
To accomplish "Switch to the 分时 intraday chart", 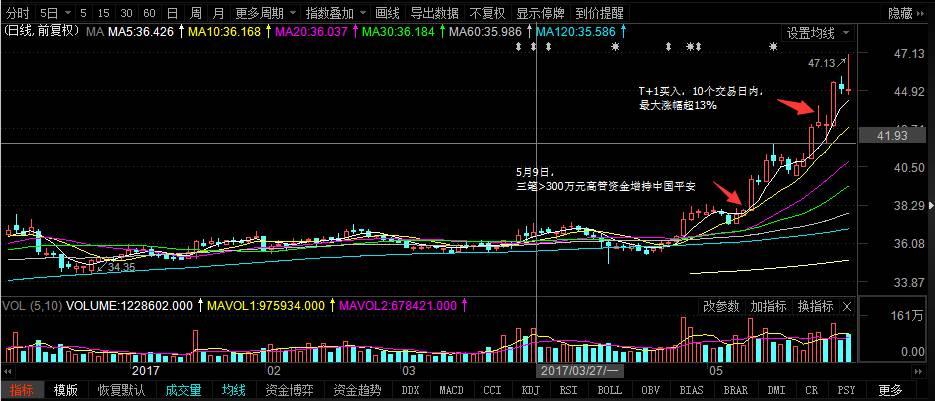I will [x=17, y=13].
